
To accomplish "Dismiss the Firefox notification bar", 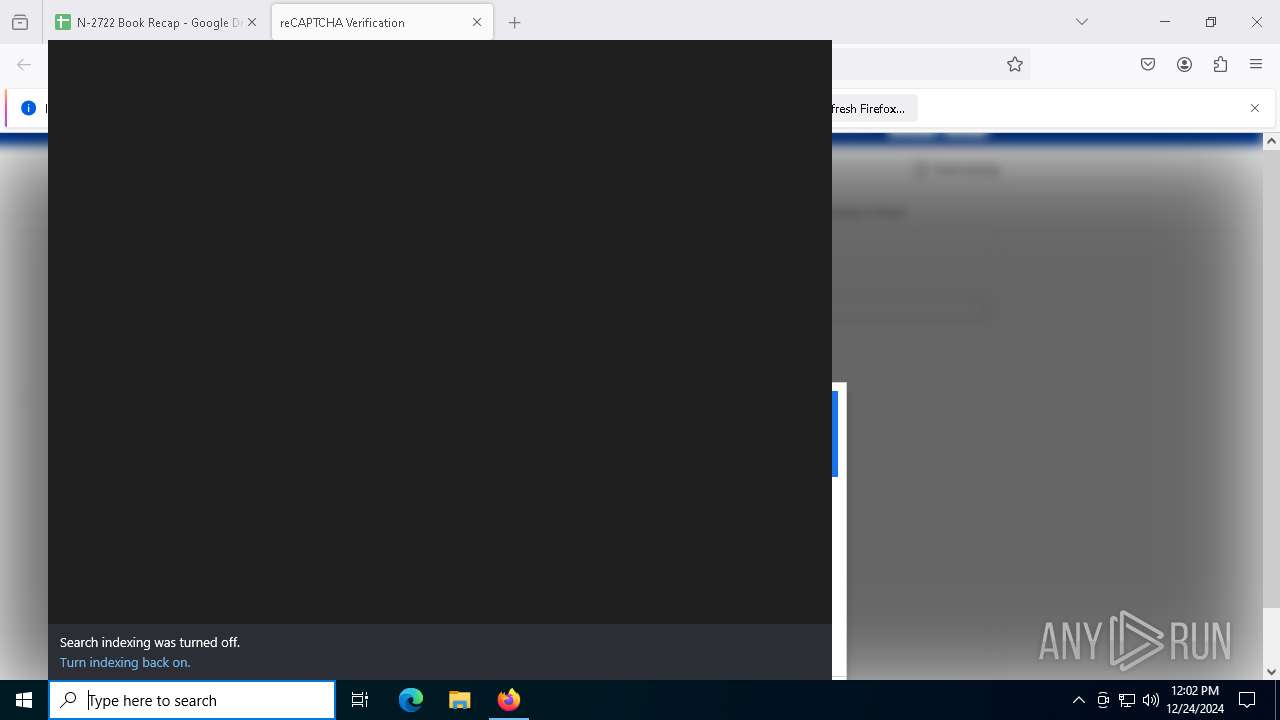I will [1255, 108].
